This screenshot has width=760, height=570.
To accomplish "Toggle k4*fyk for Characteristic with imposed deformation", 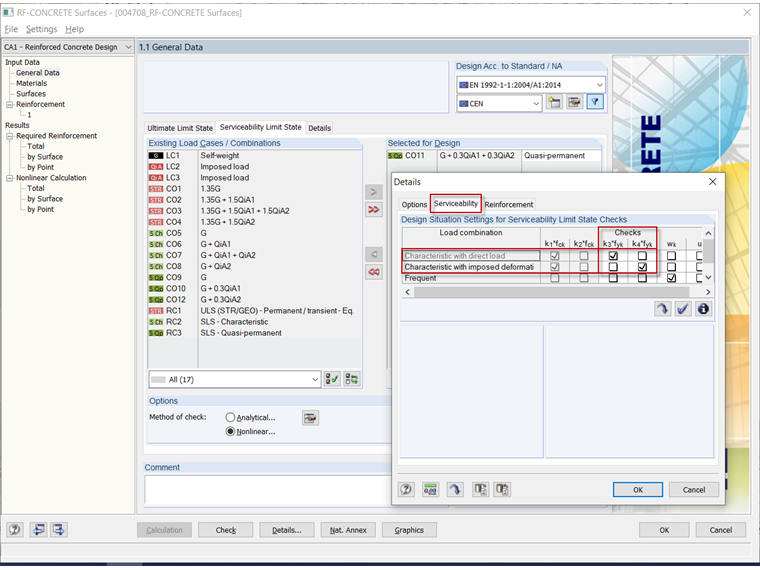I will [x=642, y=267].
